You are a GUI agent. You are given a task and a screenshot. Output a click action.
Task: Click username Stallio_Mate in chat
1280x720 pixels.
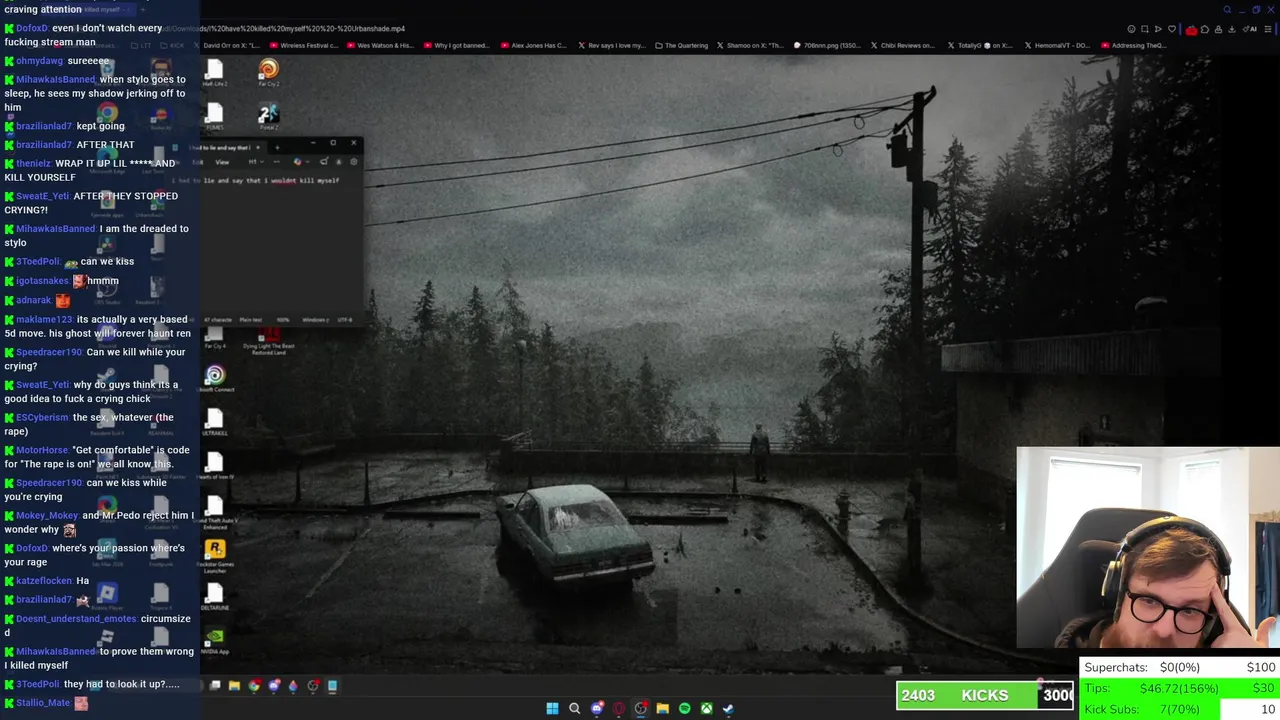click(x=43, y=703)
